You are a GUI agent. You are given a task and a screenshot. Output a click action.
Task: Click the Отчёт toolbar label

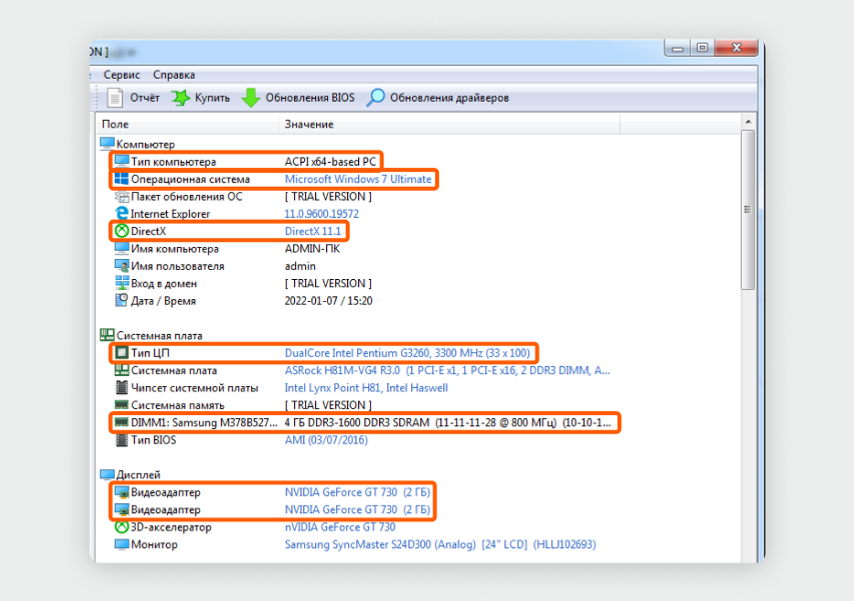tap(144, 98)
